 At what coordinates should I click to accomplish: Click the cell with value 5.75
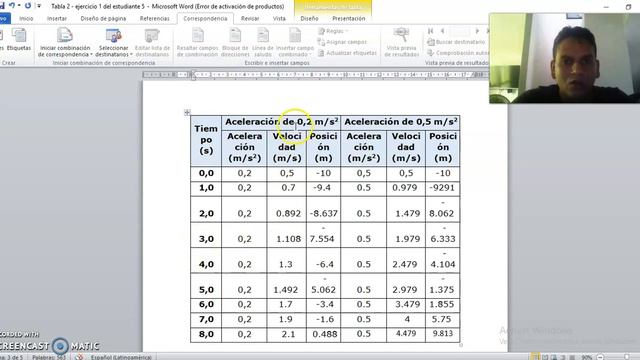point(442,319)
